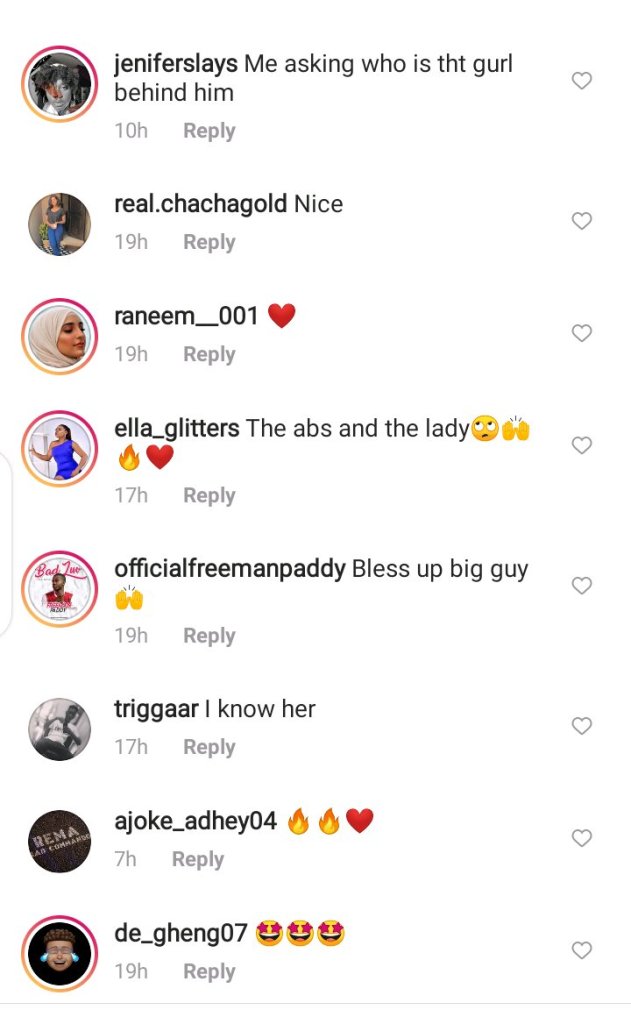The width and height of the screenshot is (631, 1024).
Task: Heart officialfreemanpaddy's 'Bless up big guy' comment
Action: click(x=581, y=585)
